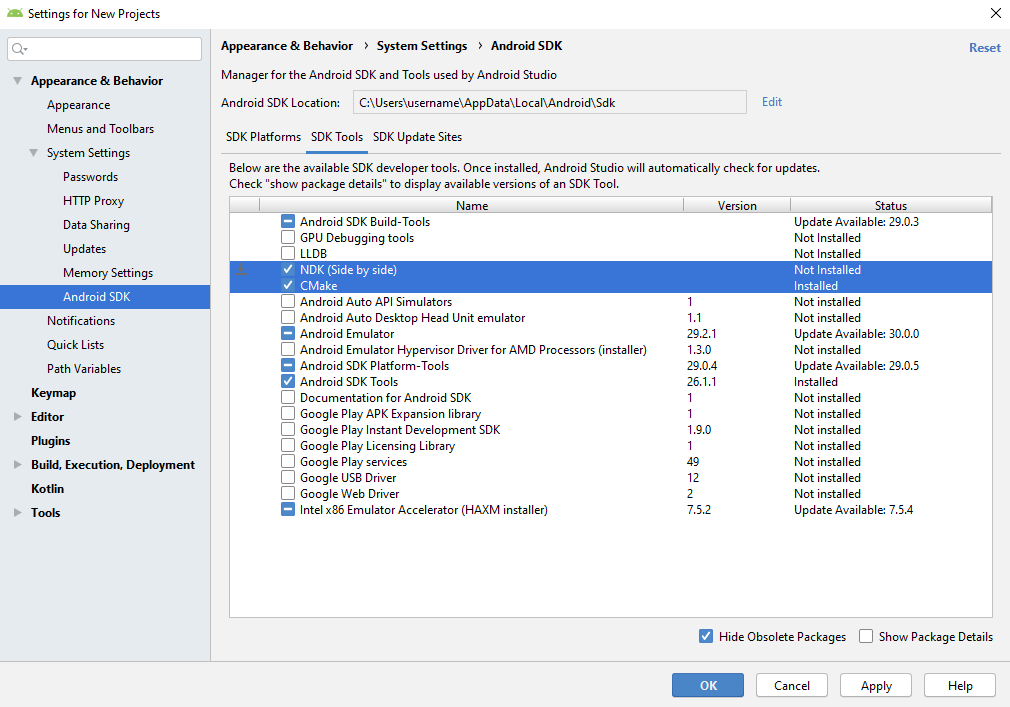
Task: Expand Build, Execution, Deployment
Action: (17, 464)
